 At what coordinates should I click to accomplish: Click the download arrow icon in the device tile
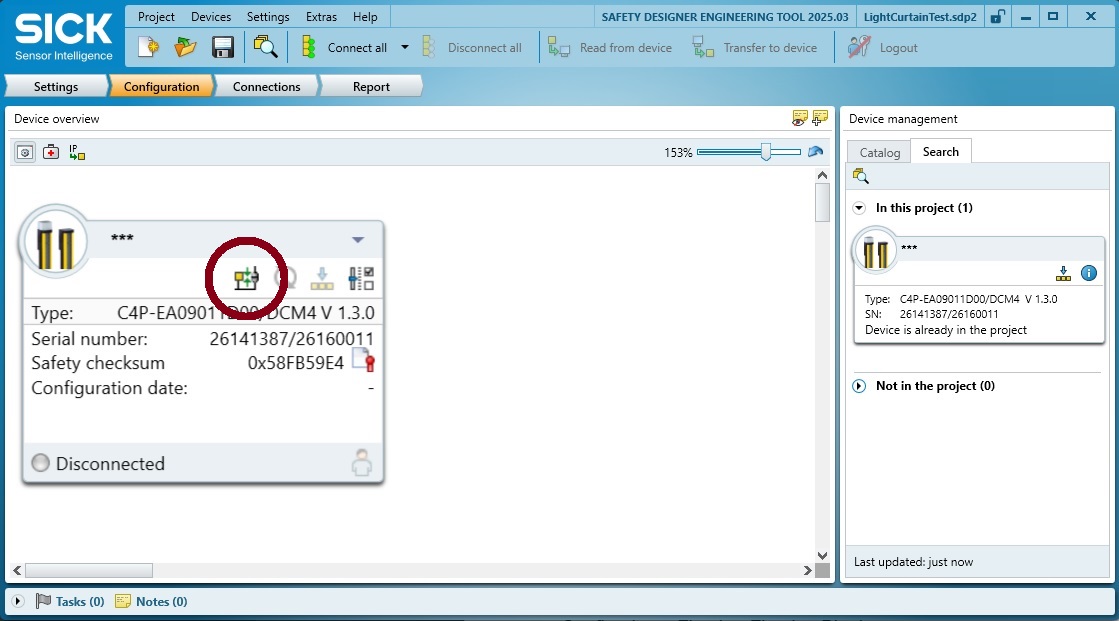coord(322,278)
